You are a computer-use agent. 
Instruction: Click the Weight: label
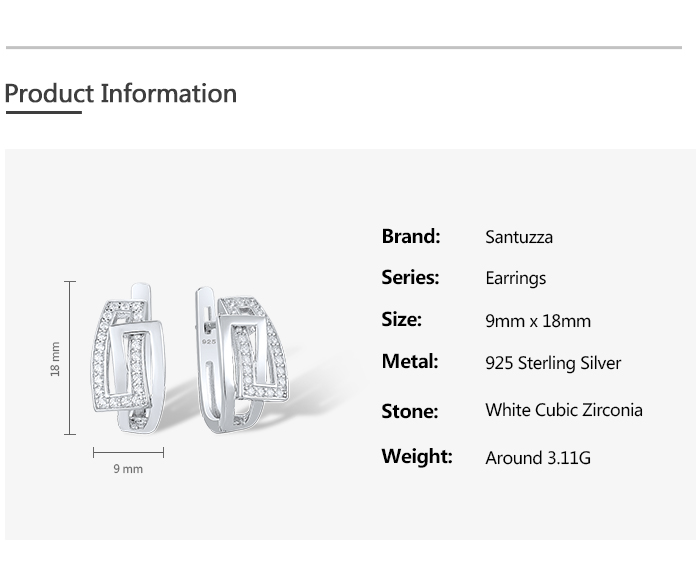tap(417, 457)
